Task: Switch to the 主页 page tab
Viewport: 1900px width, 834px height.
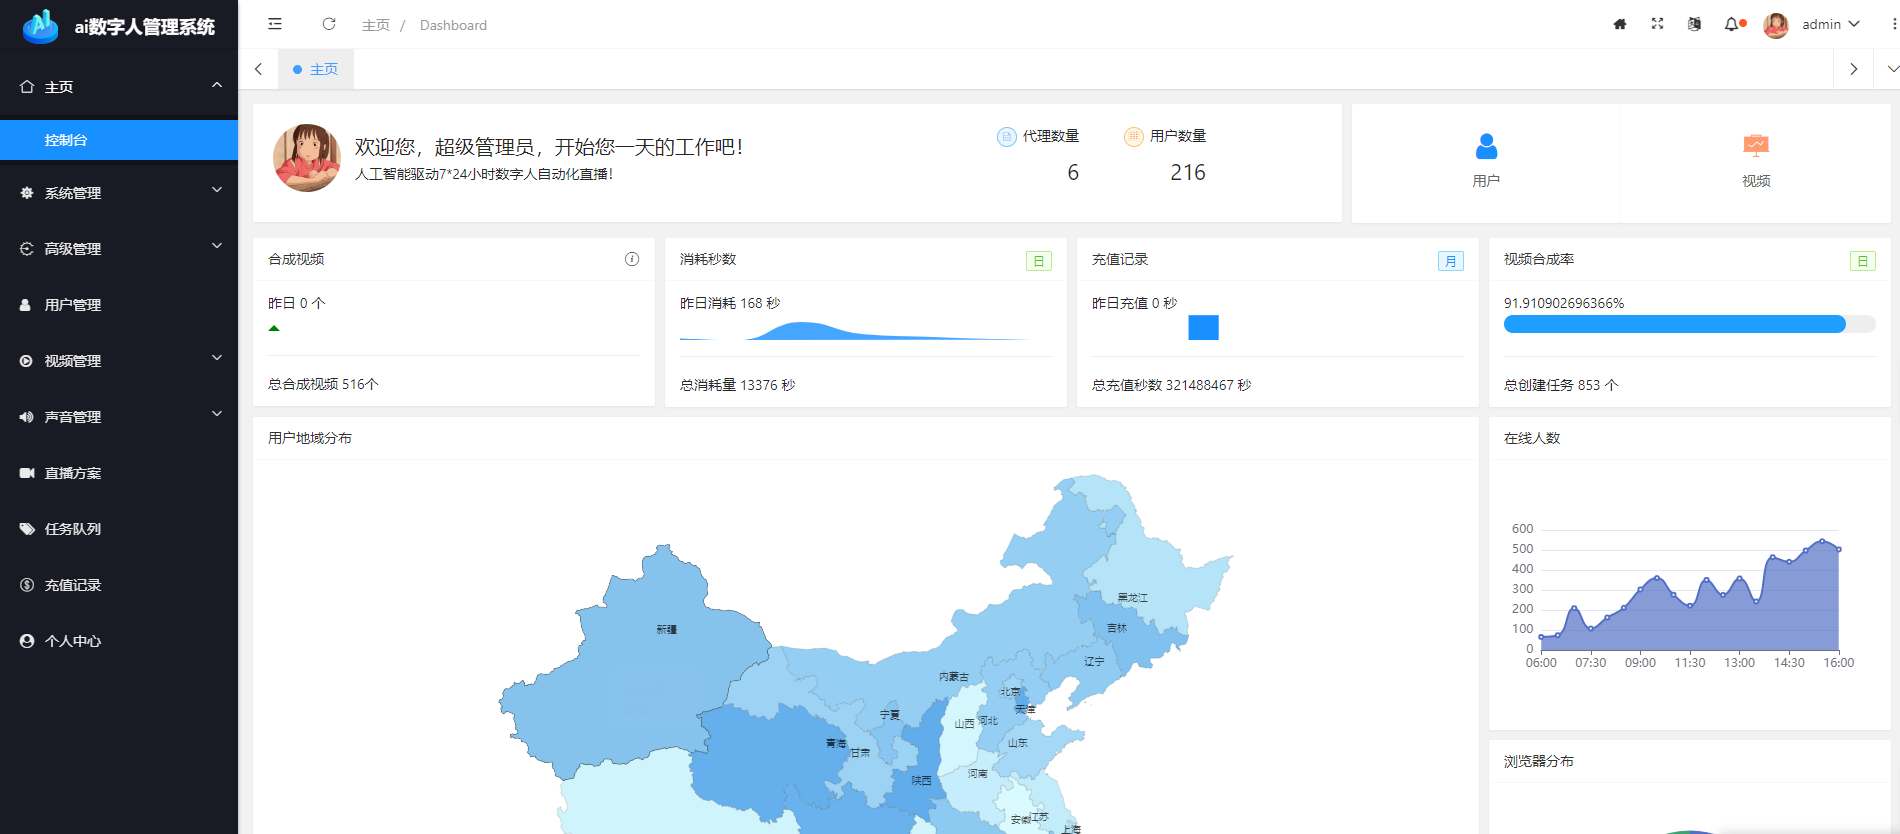Action: (316, 69)
